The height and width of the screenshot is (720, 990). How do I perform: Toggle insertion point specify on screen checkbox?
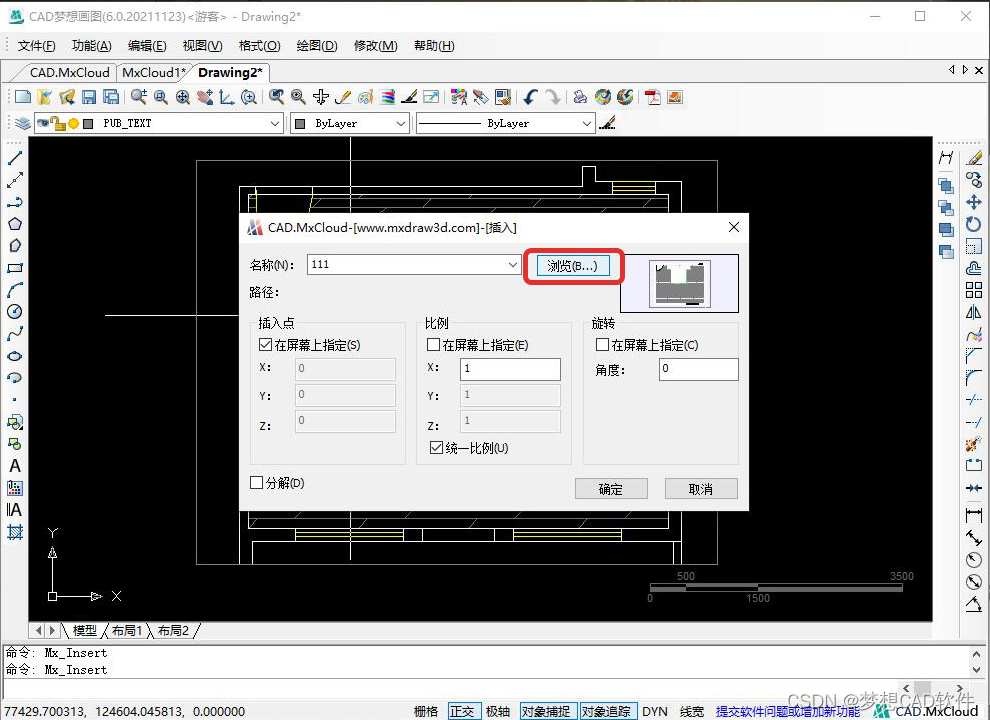coord(265,345)
